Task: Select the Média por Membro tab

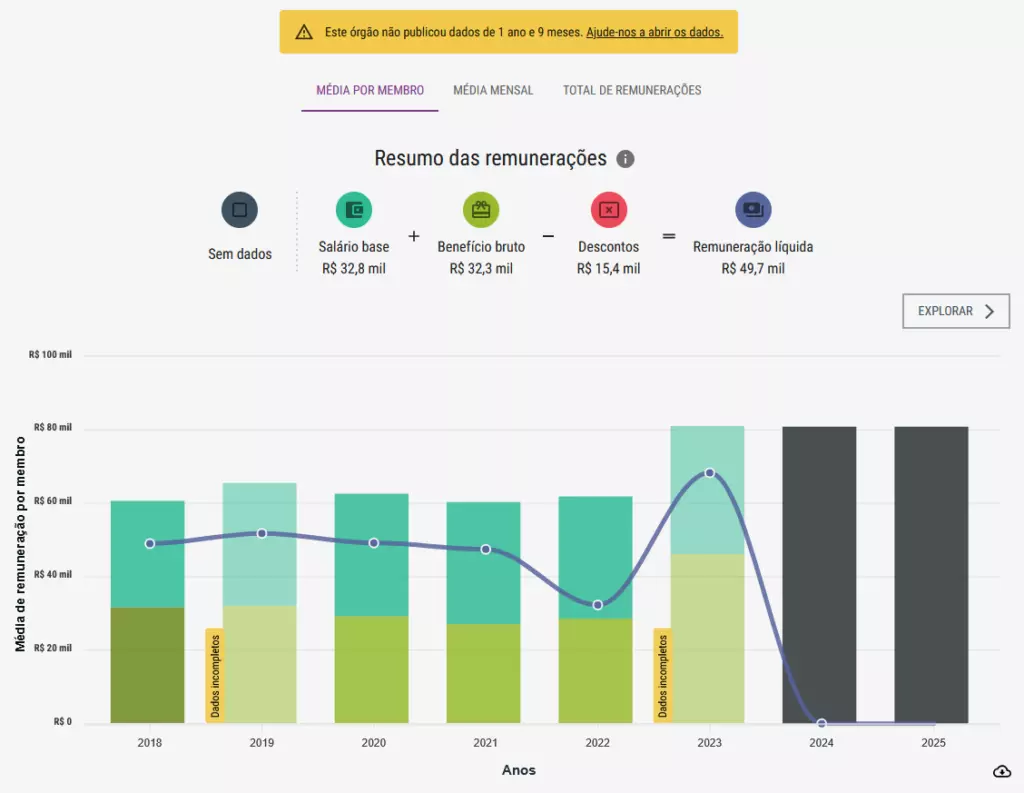Action: (370, 90)
